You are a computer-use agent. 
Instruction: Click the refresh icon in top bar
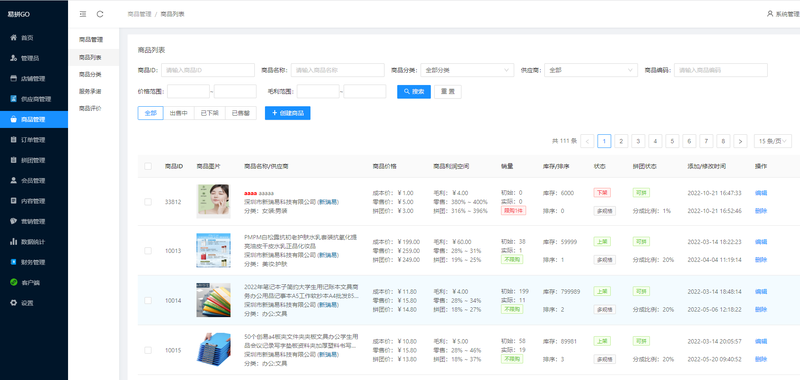(x=100, y=14)
